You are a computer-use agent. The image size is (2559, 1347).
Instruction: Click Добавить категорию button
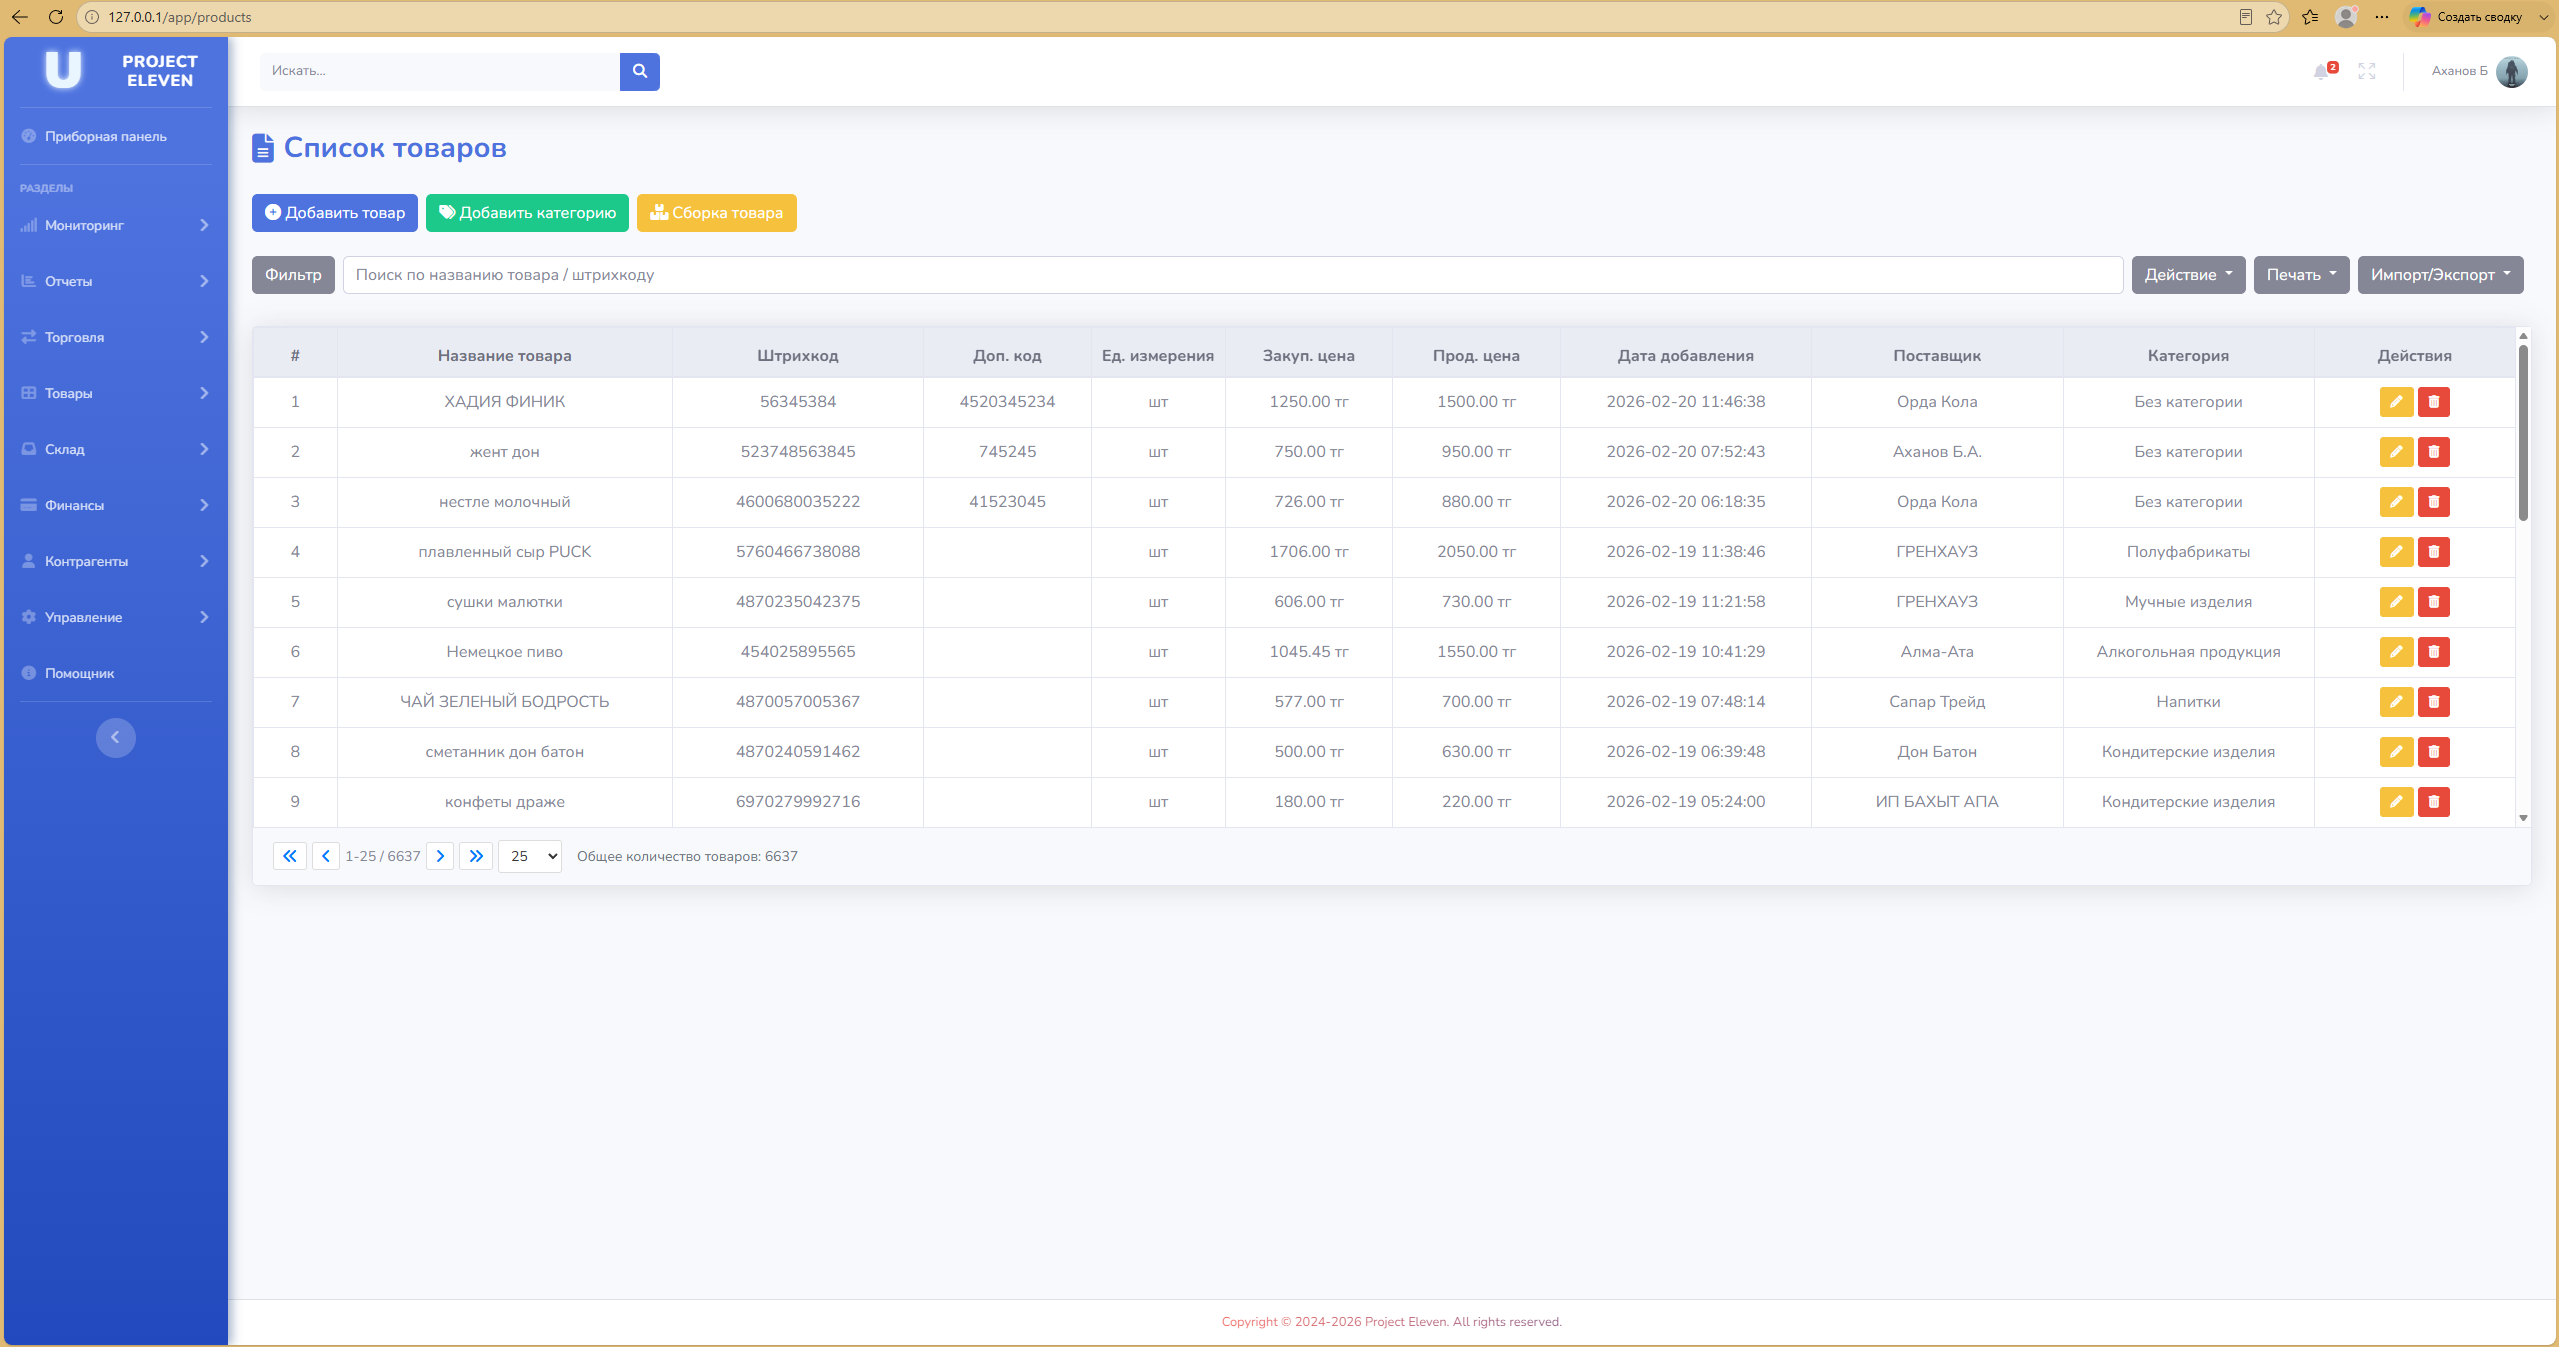click(x=527, y=213)
